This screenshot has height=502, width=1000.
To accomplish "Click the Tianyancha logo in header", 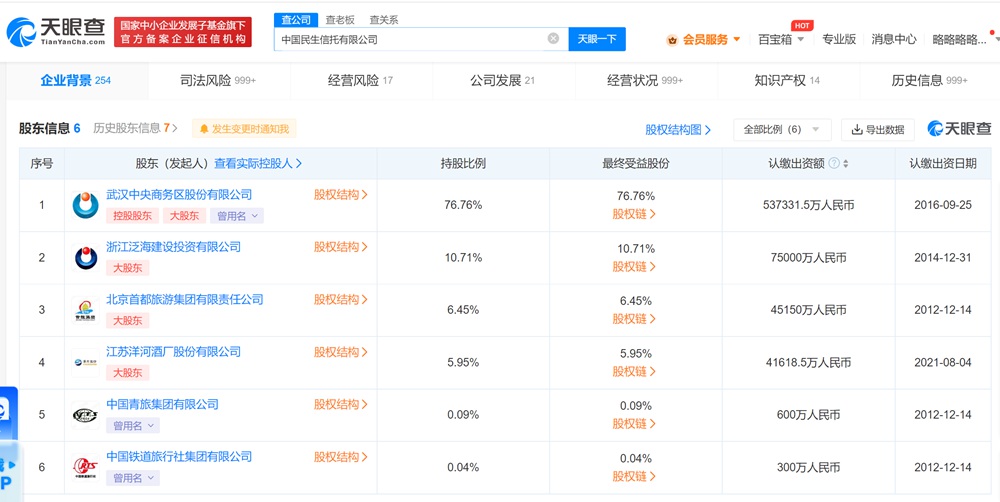I will coord(56,31).
